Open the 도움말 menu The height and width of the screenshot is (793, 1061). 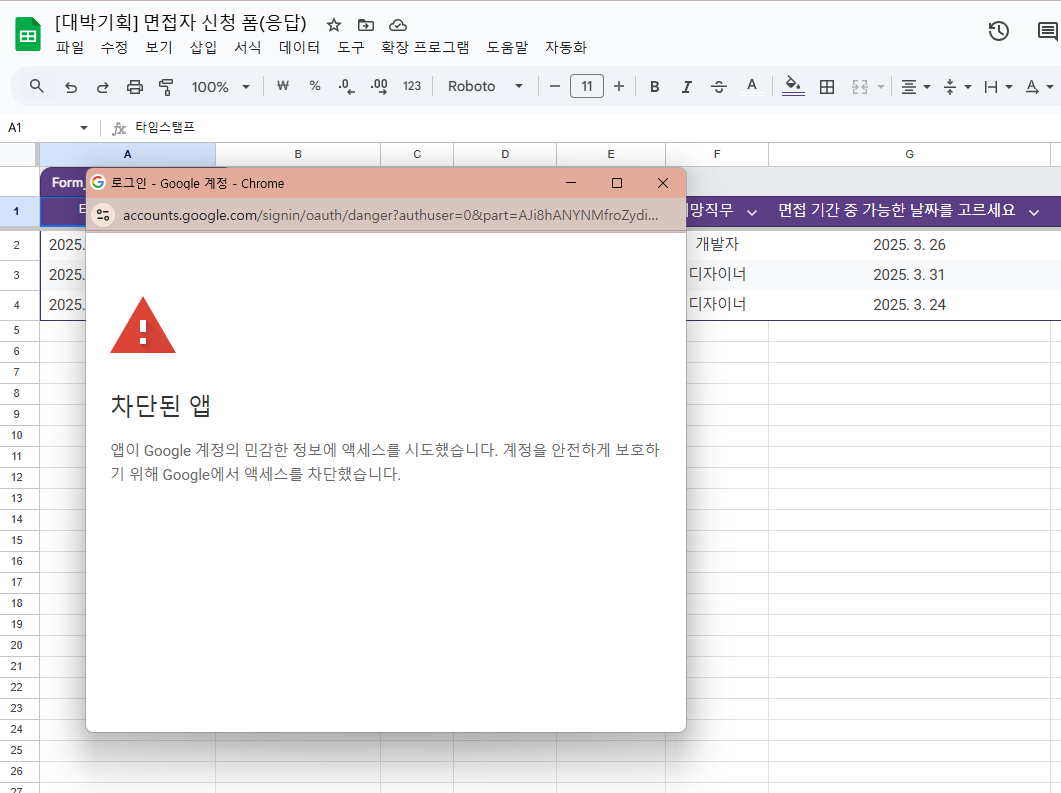507,47
